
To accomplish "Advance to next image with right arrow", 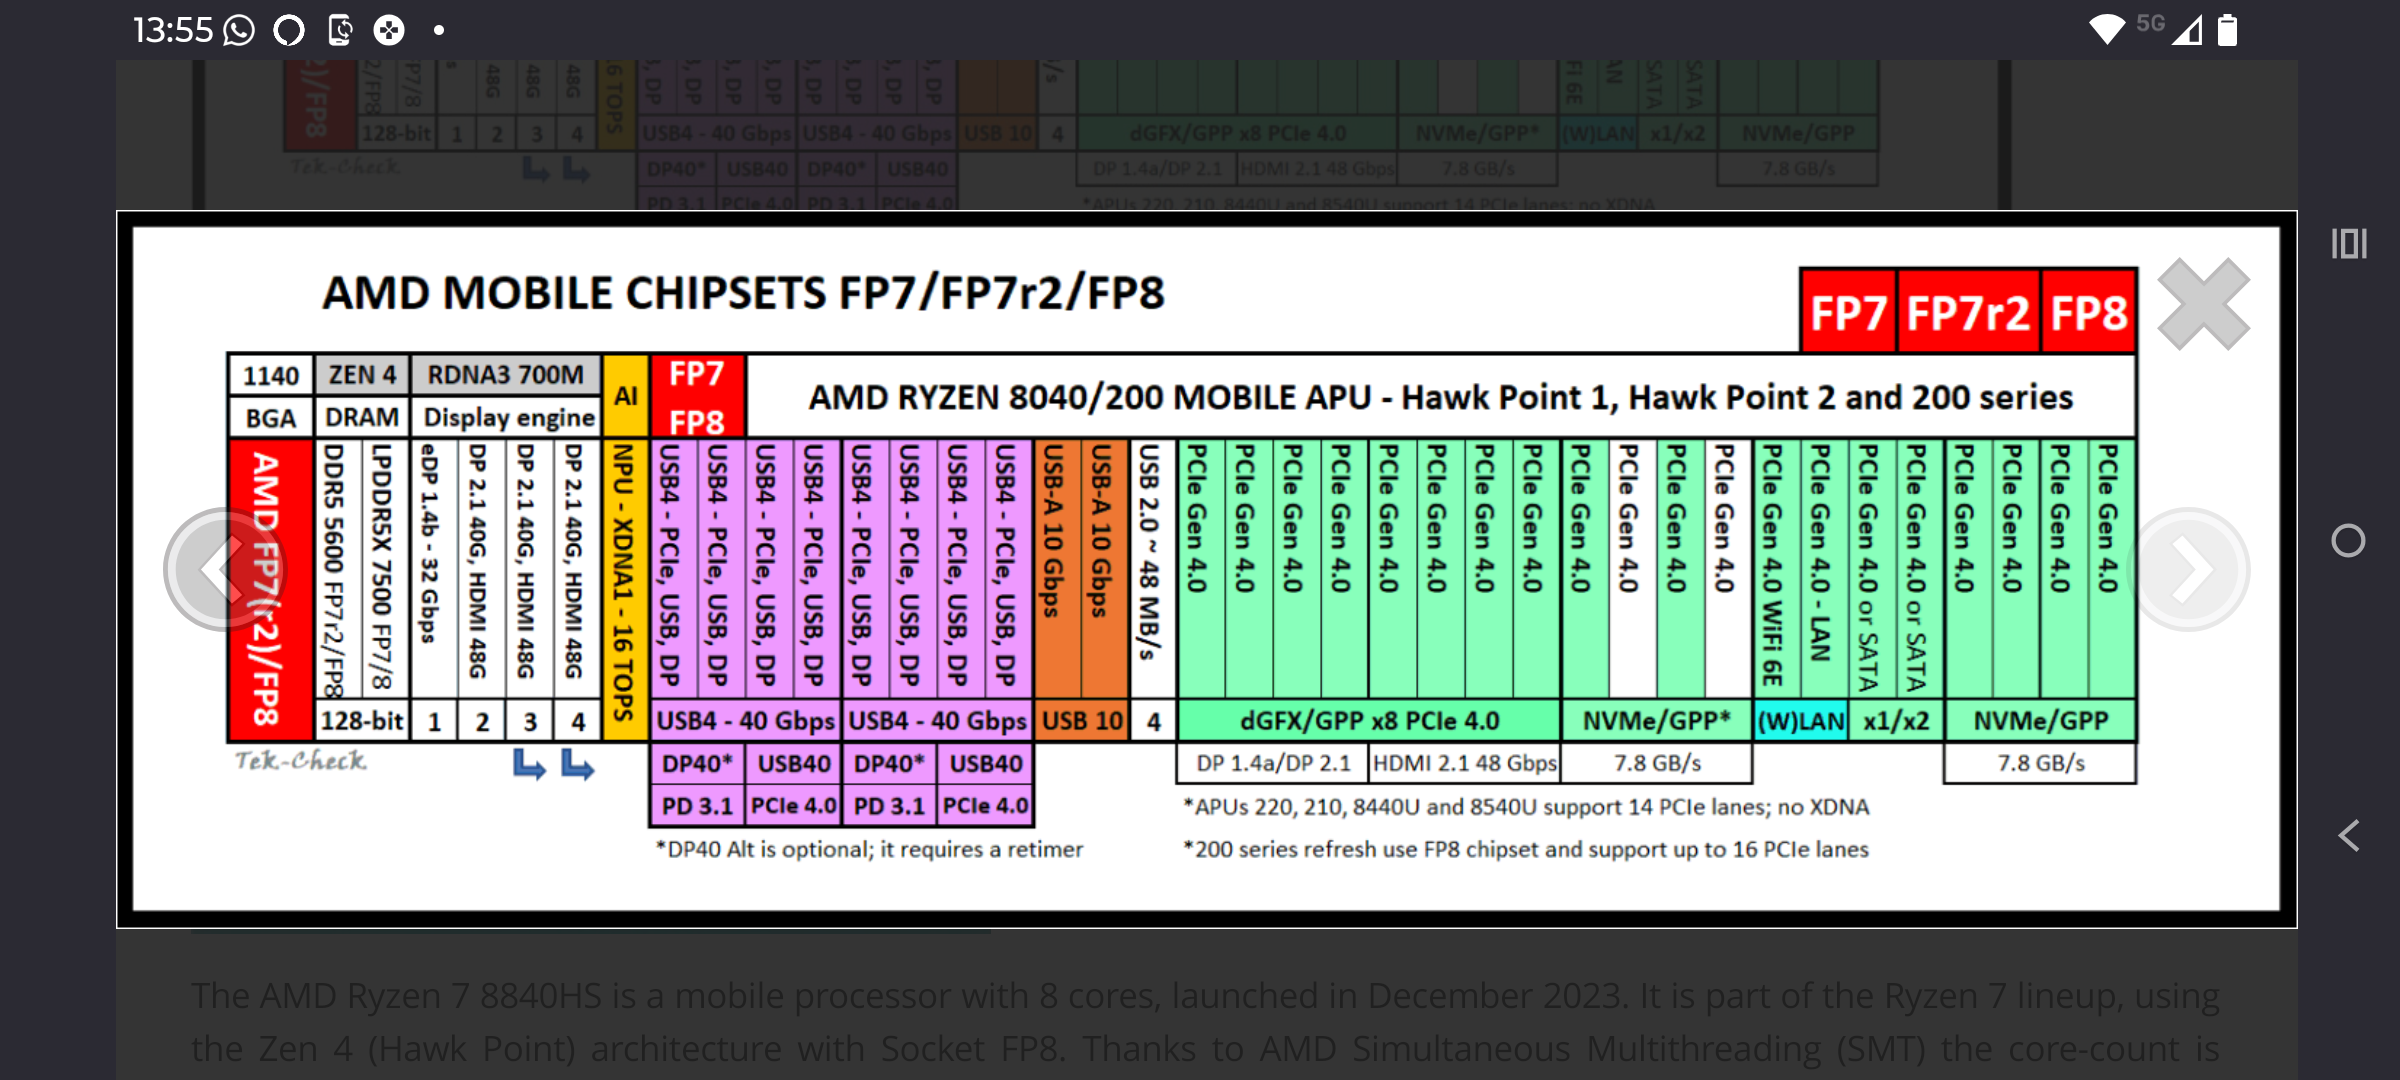I will [2190, 569].
